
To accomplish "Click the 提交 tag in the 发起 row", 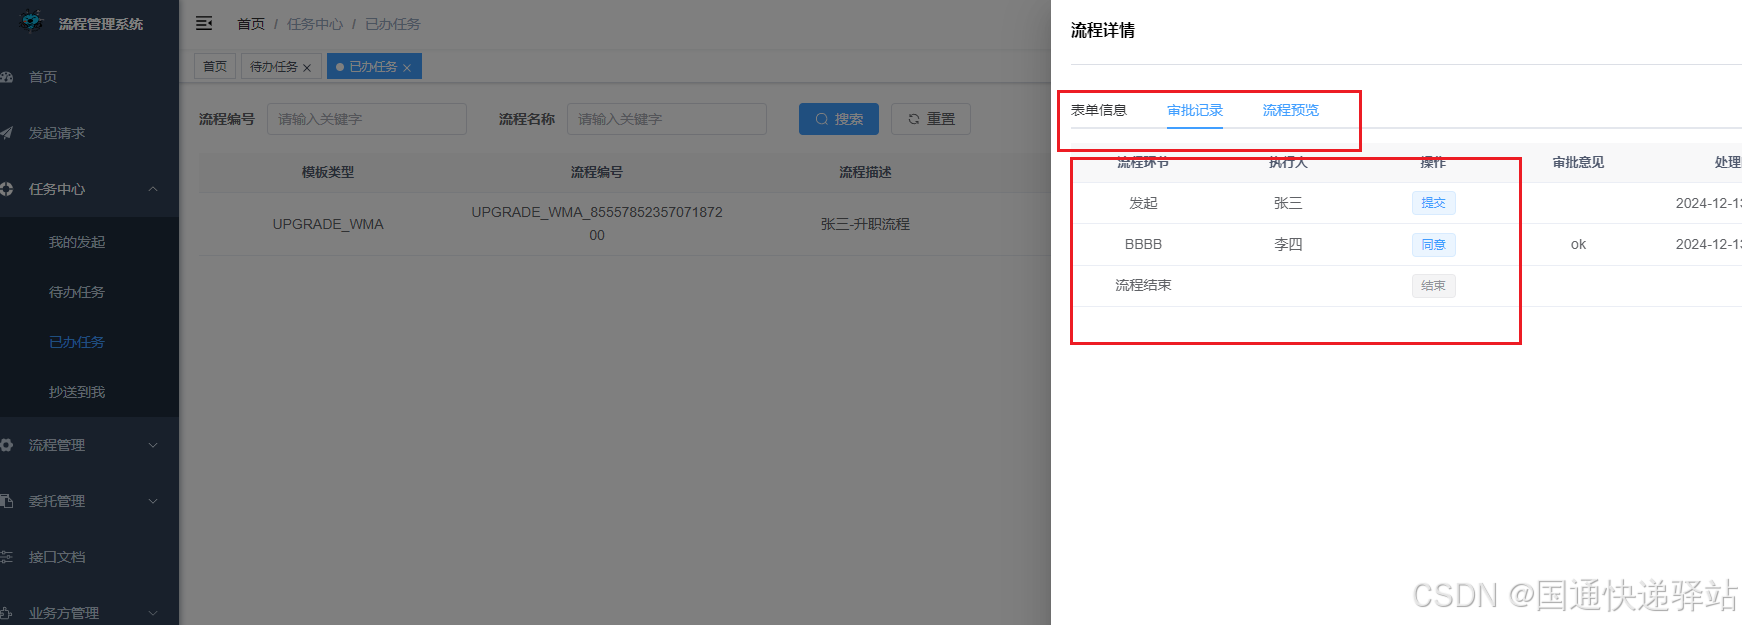I will click(1433, 203).
